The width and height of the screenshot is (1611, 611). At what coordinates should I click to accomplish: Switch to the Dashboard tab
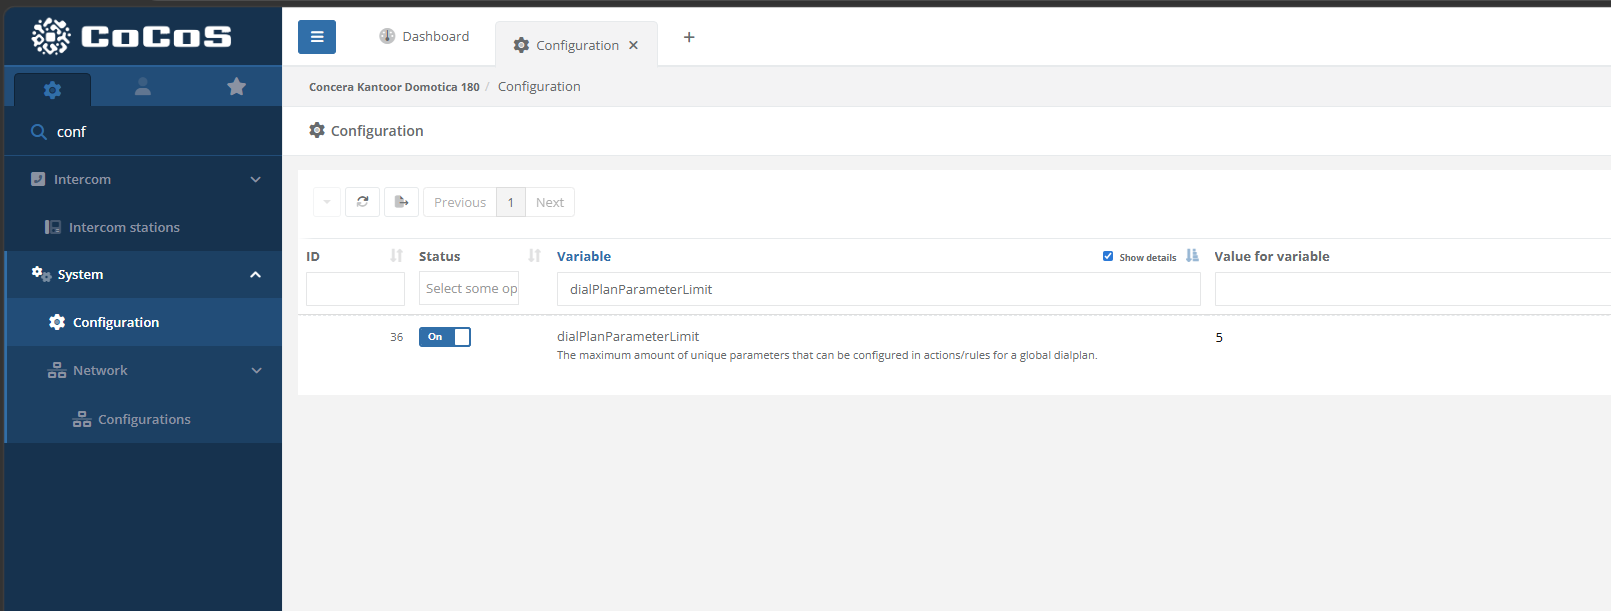424,37
